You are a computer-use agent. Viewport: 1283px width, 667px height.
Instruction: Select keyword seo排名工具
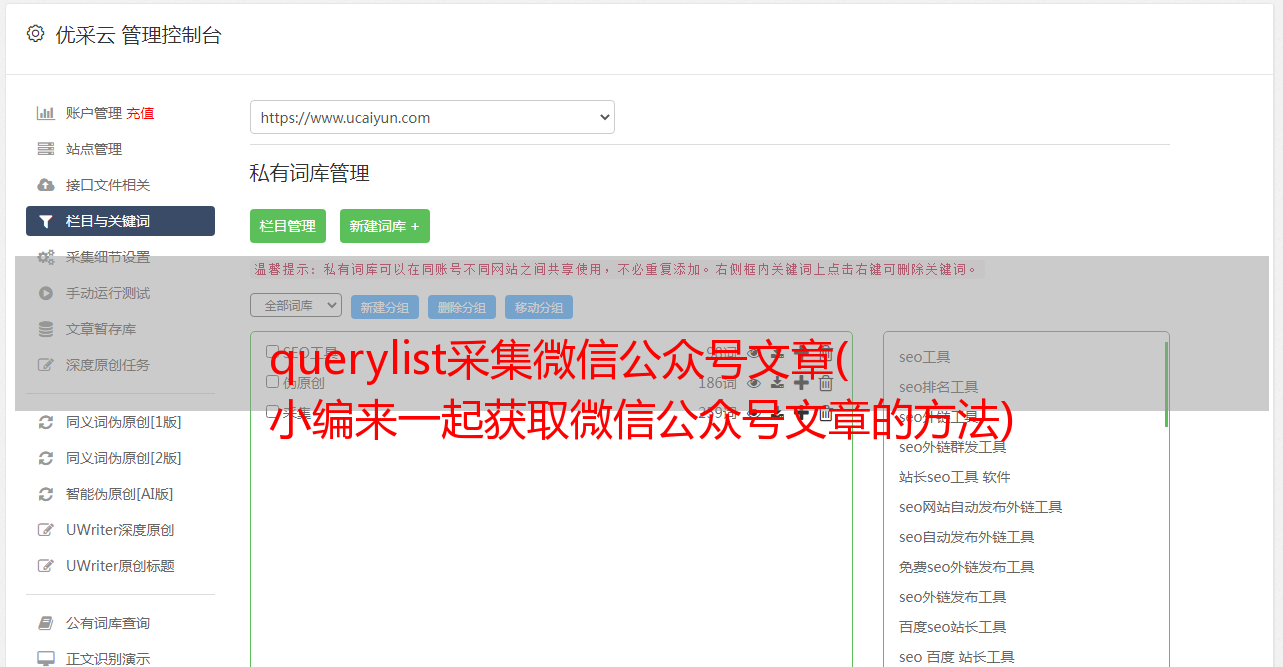click(939, 387)
